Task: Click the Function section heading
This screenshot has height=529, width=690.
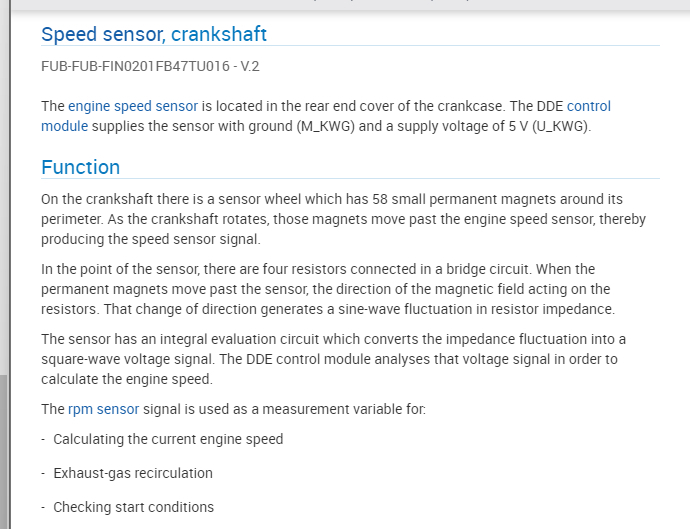Action: click(x=80, y=167)
